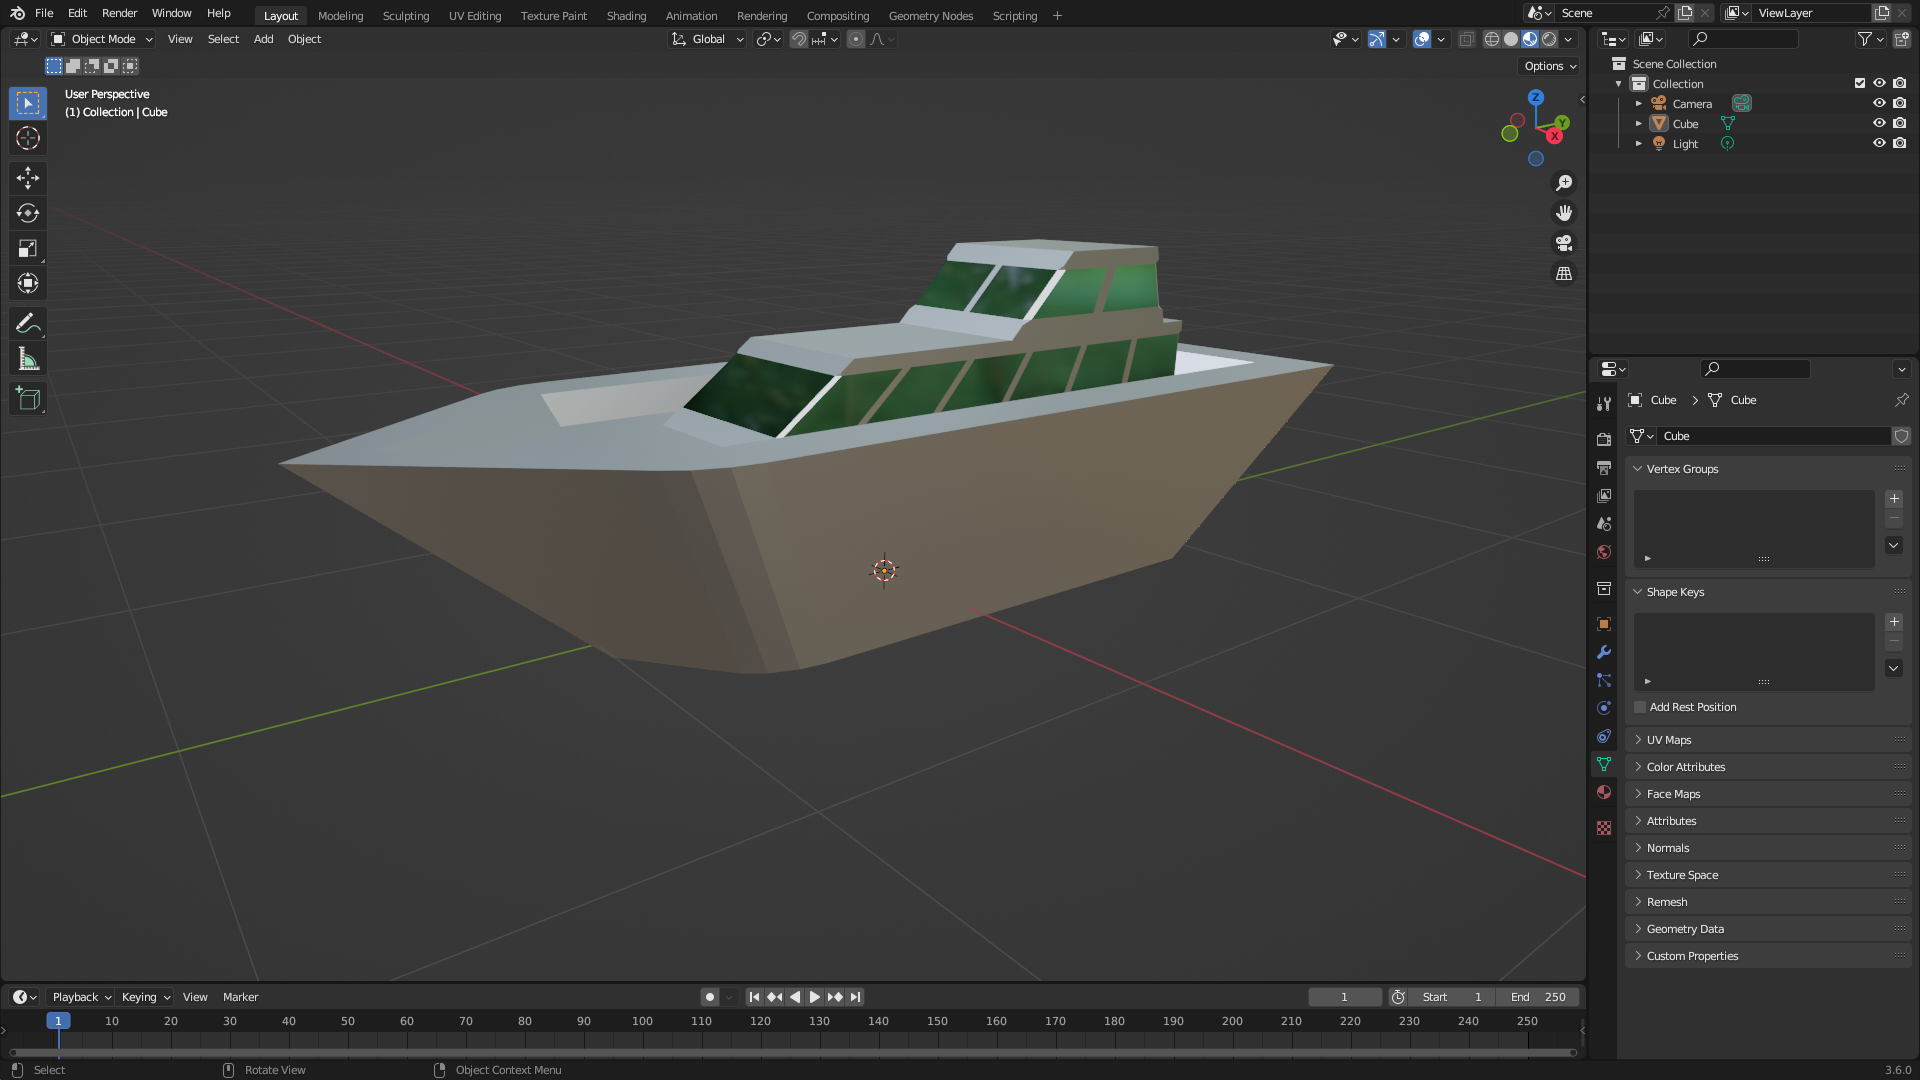Open the Material properties tab

click(1604, 792)
